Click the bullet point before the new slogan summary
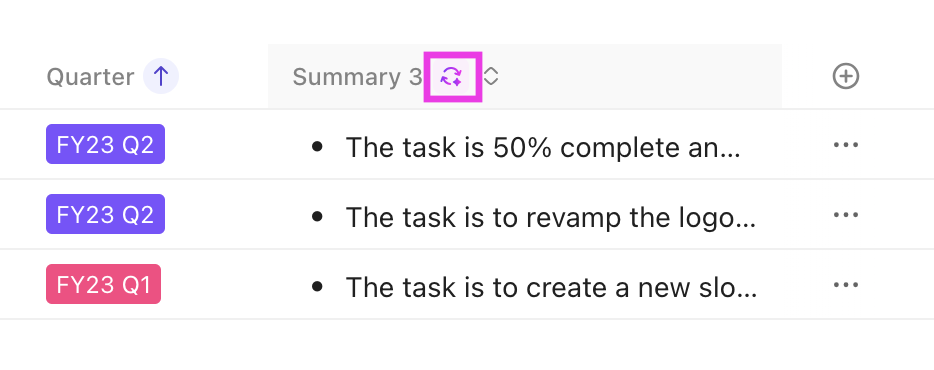This screenshot has height=370, width=934. coord(317,287)
